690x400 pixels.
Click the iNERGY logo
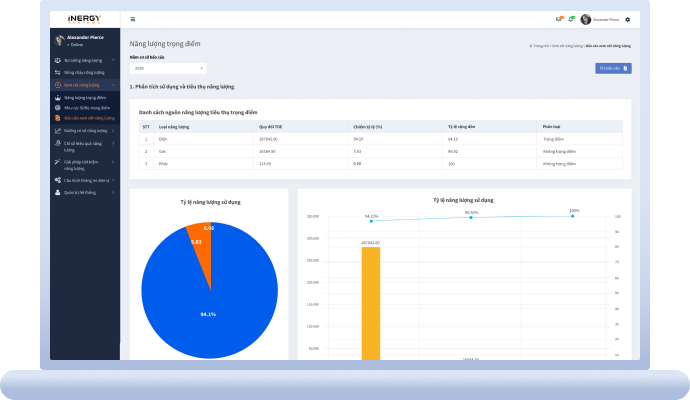click(x=84, y=18)
